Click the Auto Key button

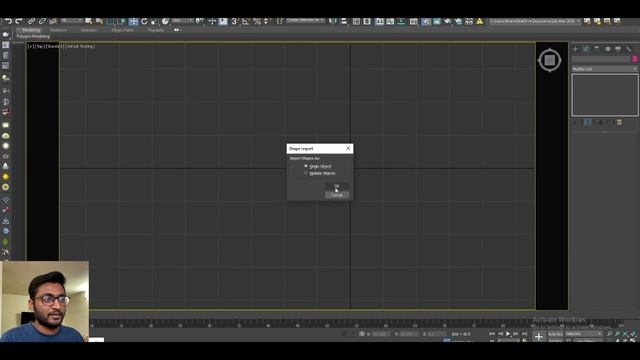[x=555, y=334]
